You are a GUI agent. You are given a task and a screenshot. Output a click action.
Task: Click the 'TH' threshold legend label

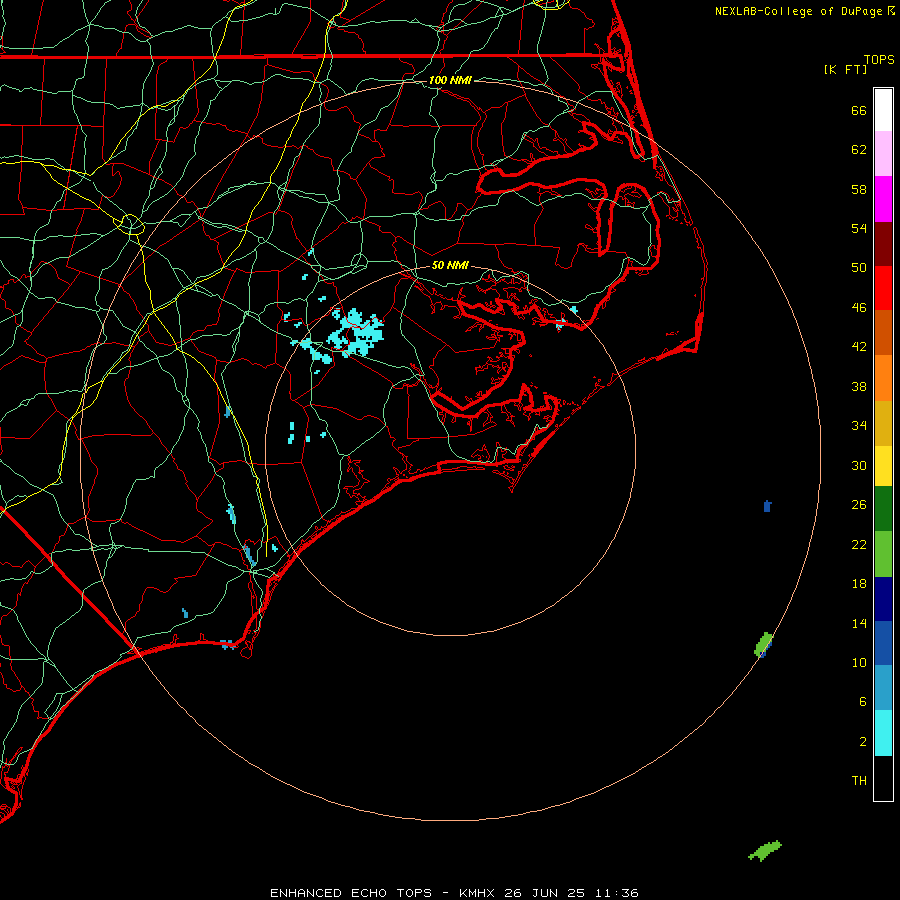coord(859,781)
